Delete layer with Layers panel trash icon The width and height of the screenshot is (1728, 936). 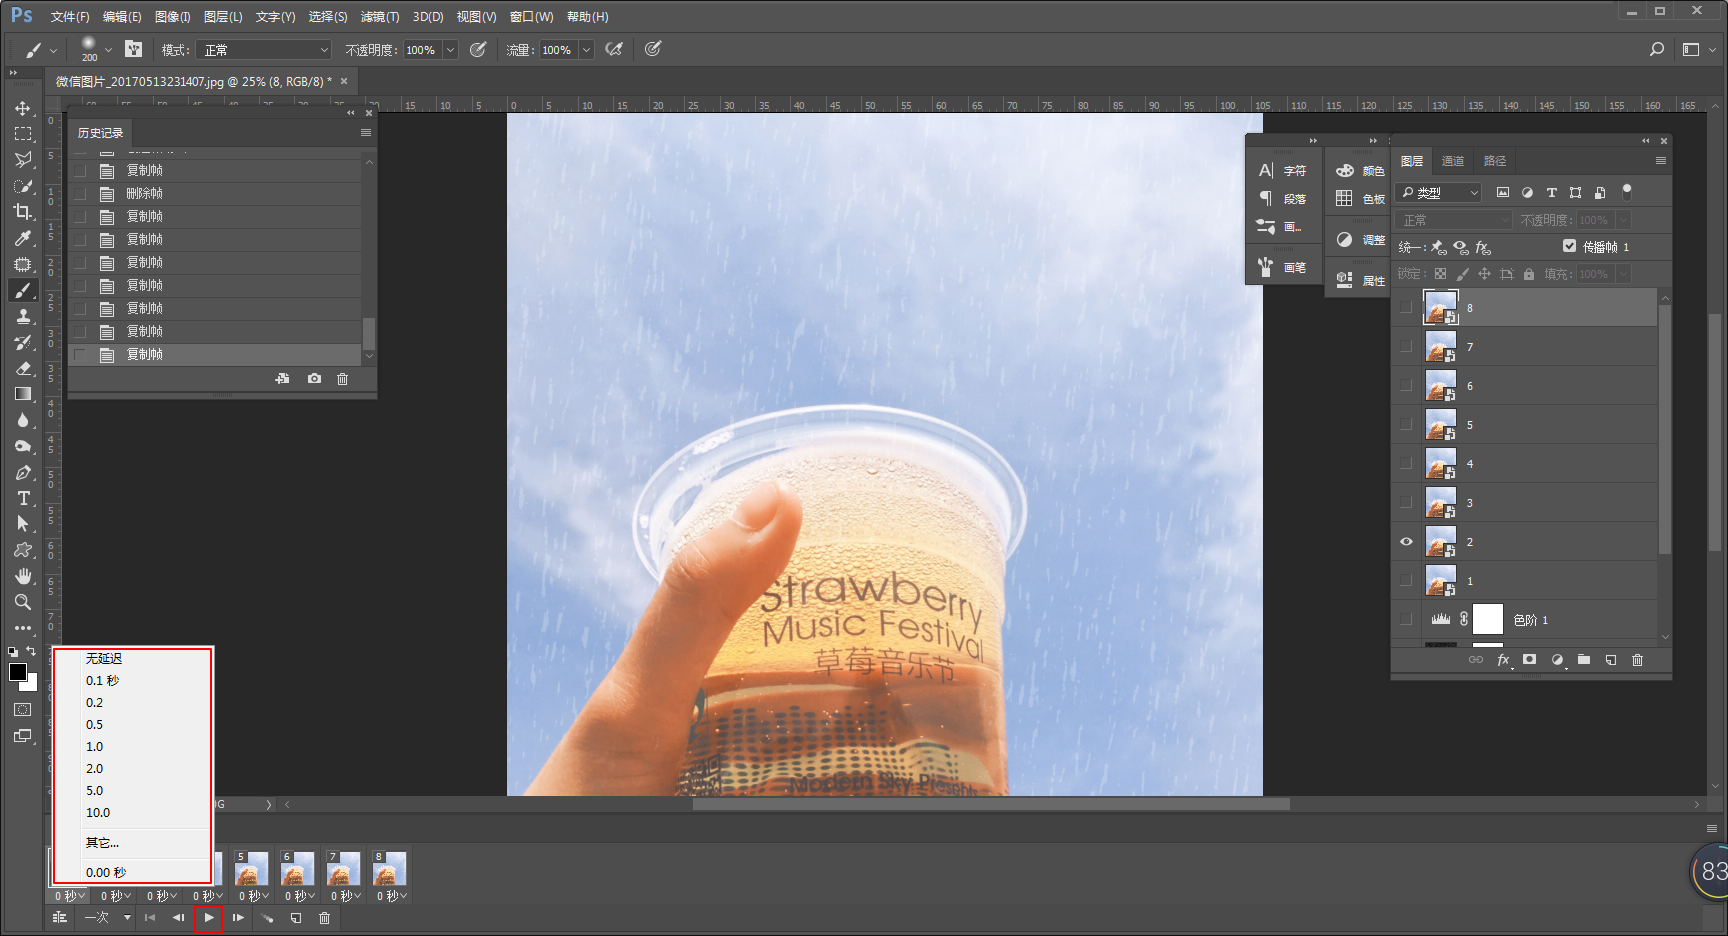(1637, 660)
